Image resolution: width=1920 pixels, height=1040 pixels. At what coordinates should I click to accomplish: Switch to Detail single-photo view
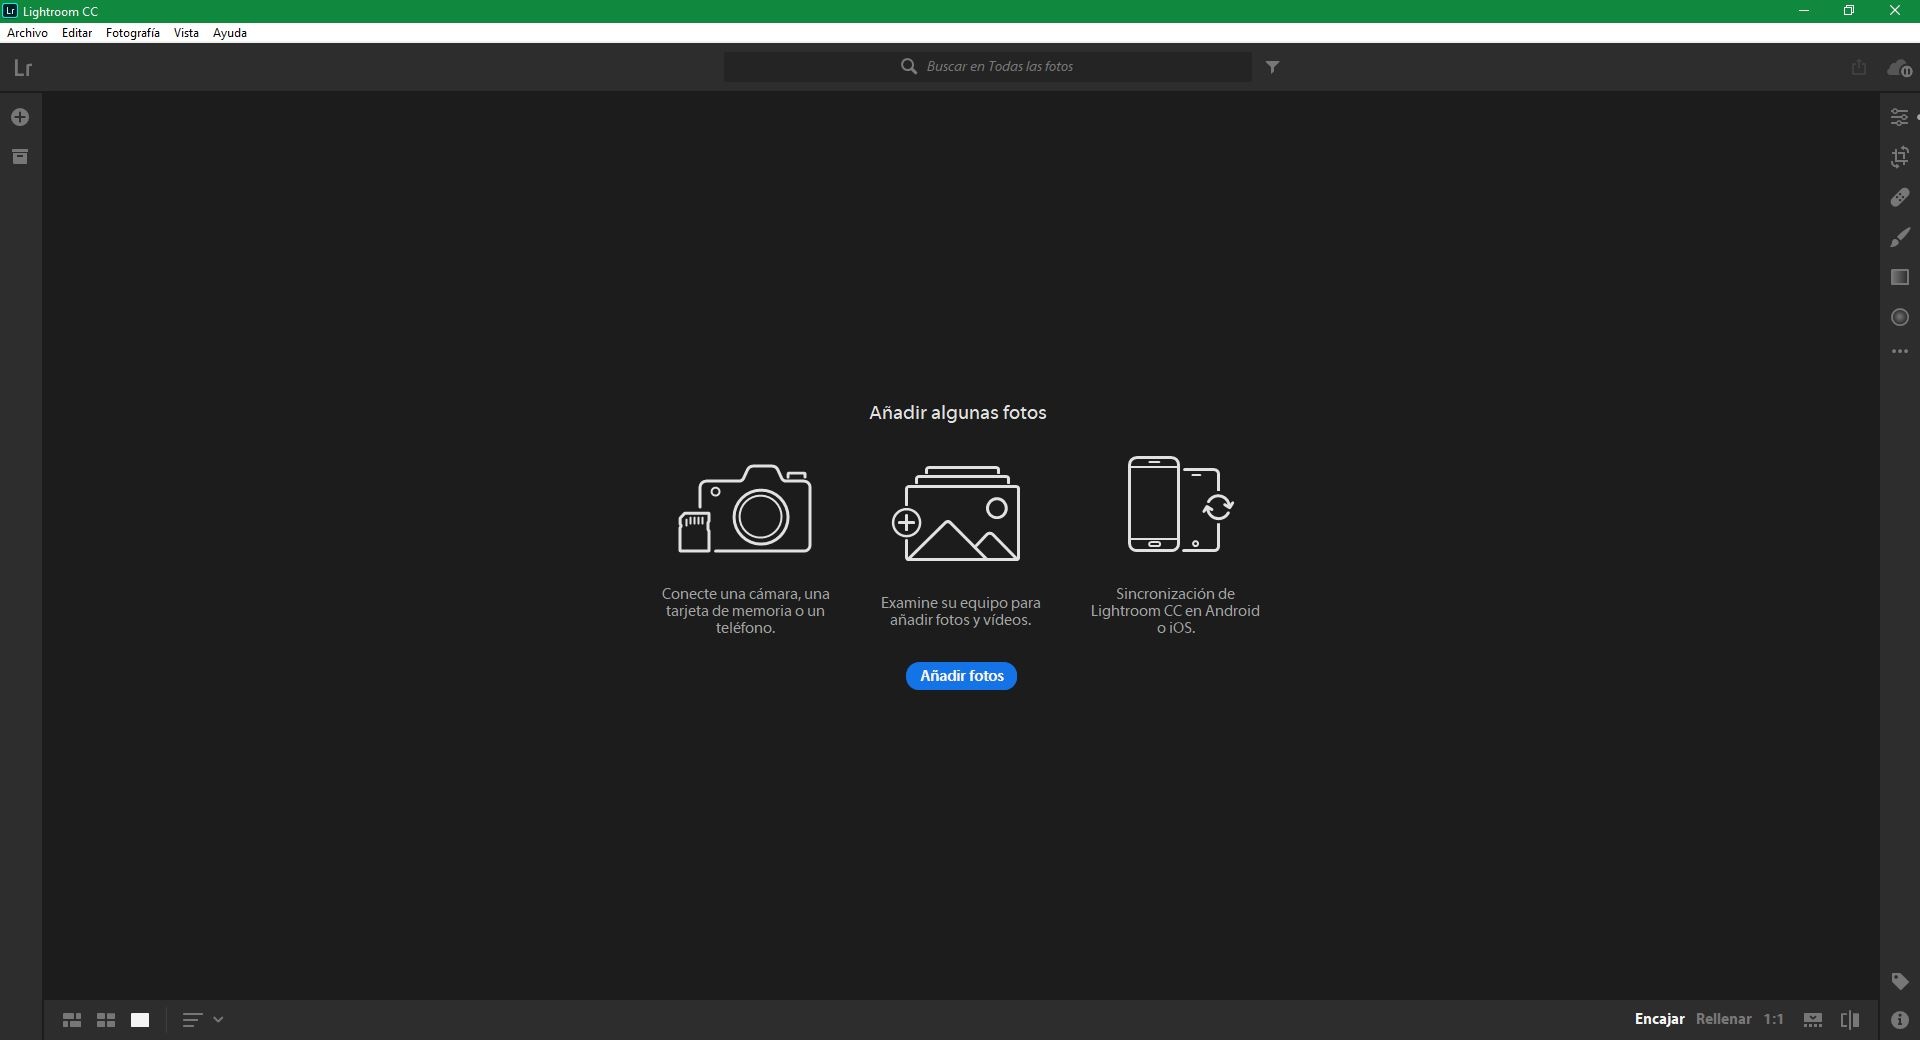click(140, 1020)
